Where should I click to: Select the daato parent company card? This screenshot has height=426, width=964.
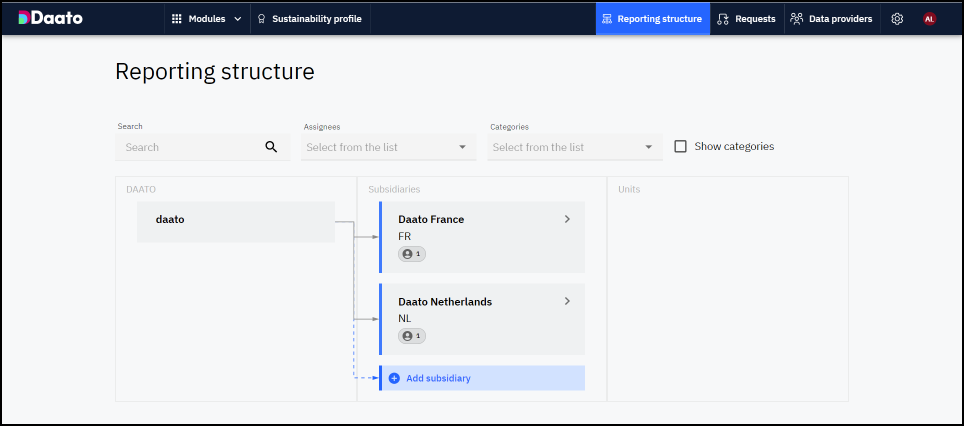tap(235, 222)
